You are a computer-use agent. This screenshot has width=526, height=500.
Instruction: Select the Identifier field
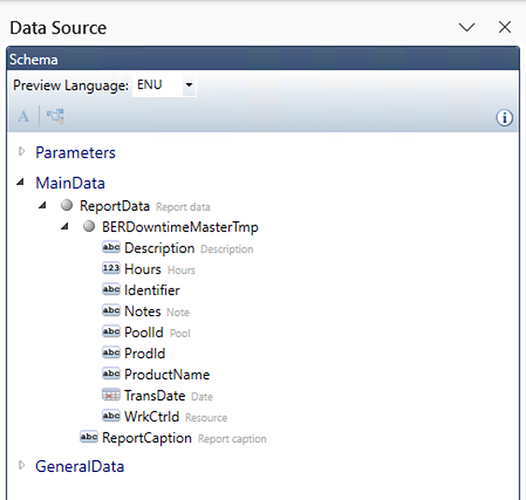(x=152, y=290)
